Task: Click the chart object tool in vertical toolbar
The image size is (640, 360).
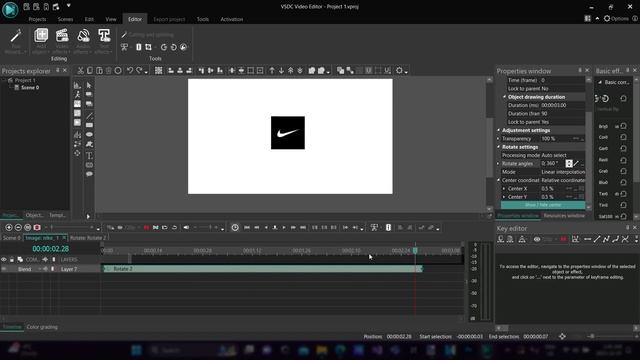Action: click(77, 85)
